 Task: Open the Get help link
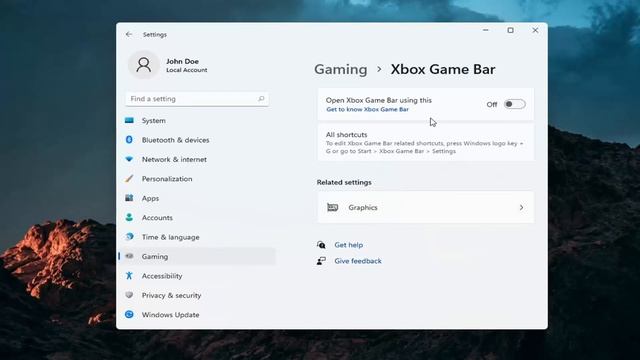pos(349,245)
